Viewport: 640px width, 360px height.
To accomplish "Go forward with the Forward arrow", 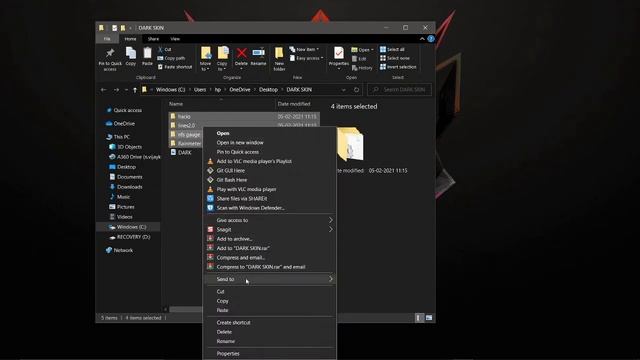I will pos(116,89).
